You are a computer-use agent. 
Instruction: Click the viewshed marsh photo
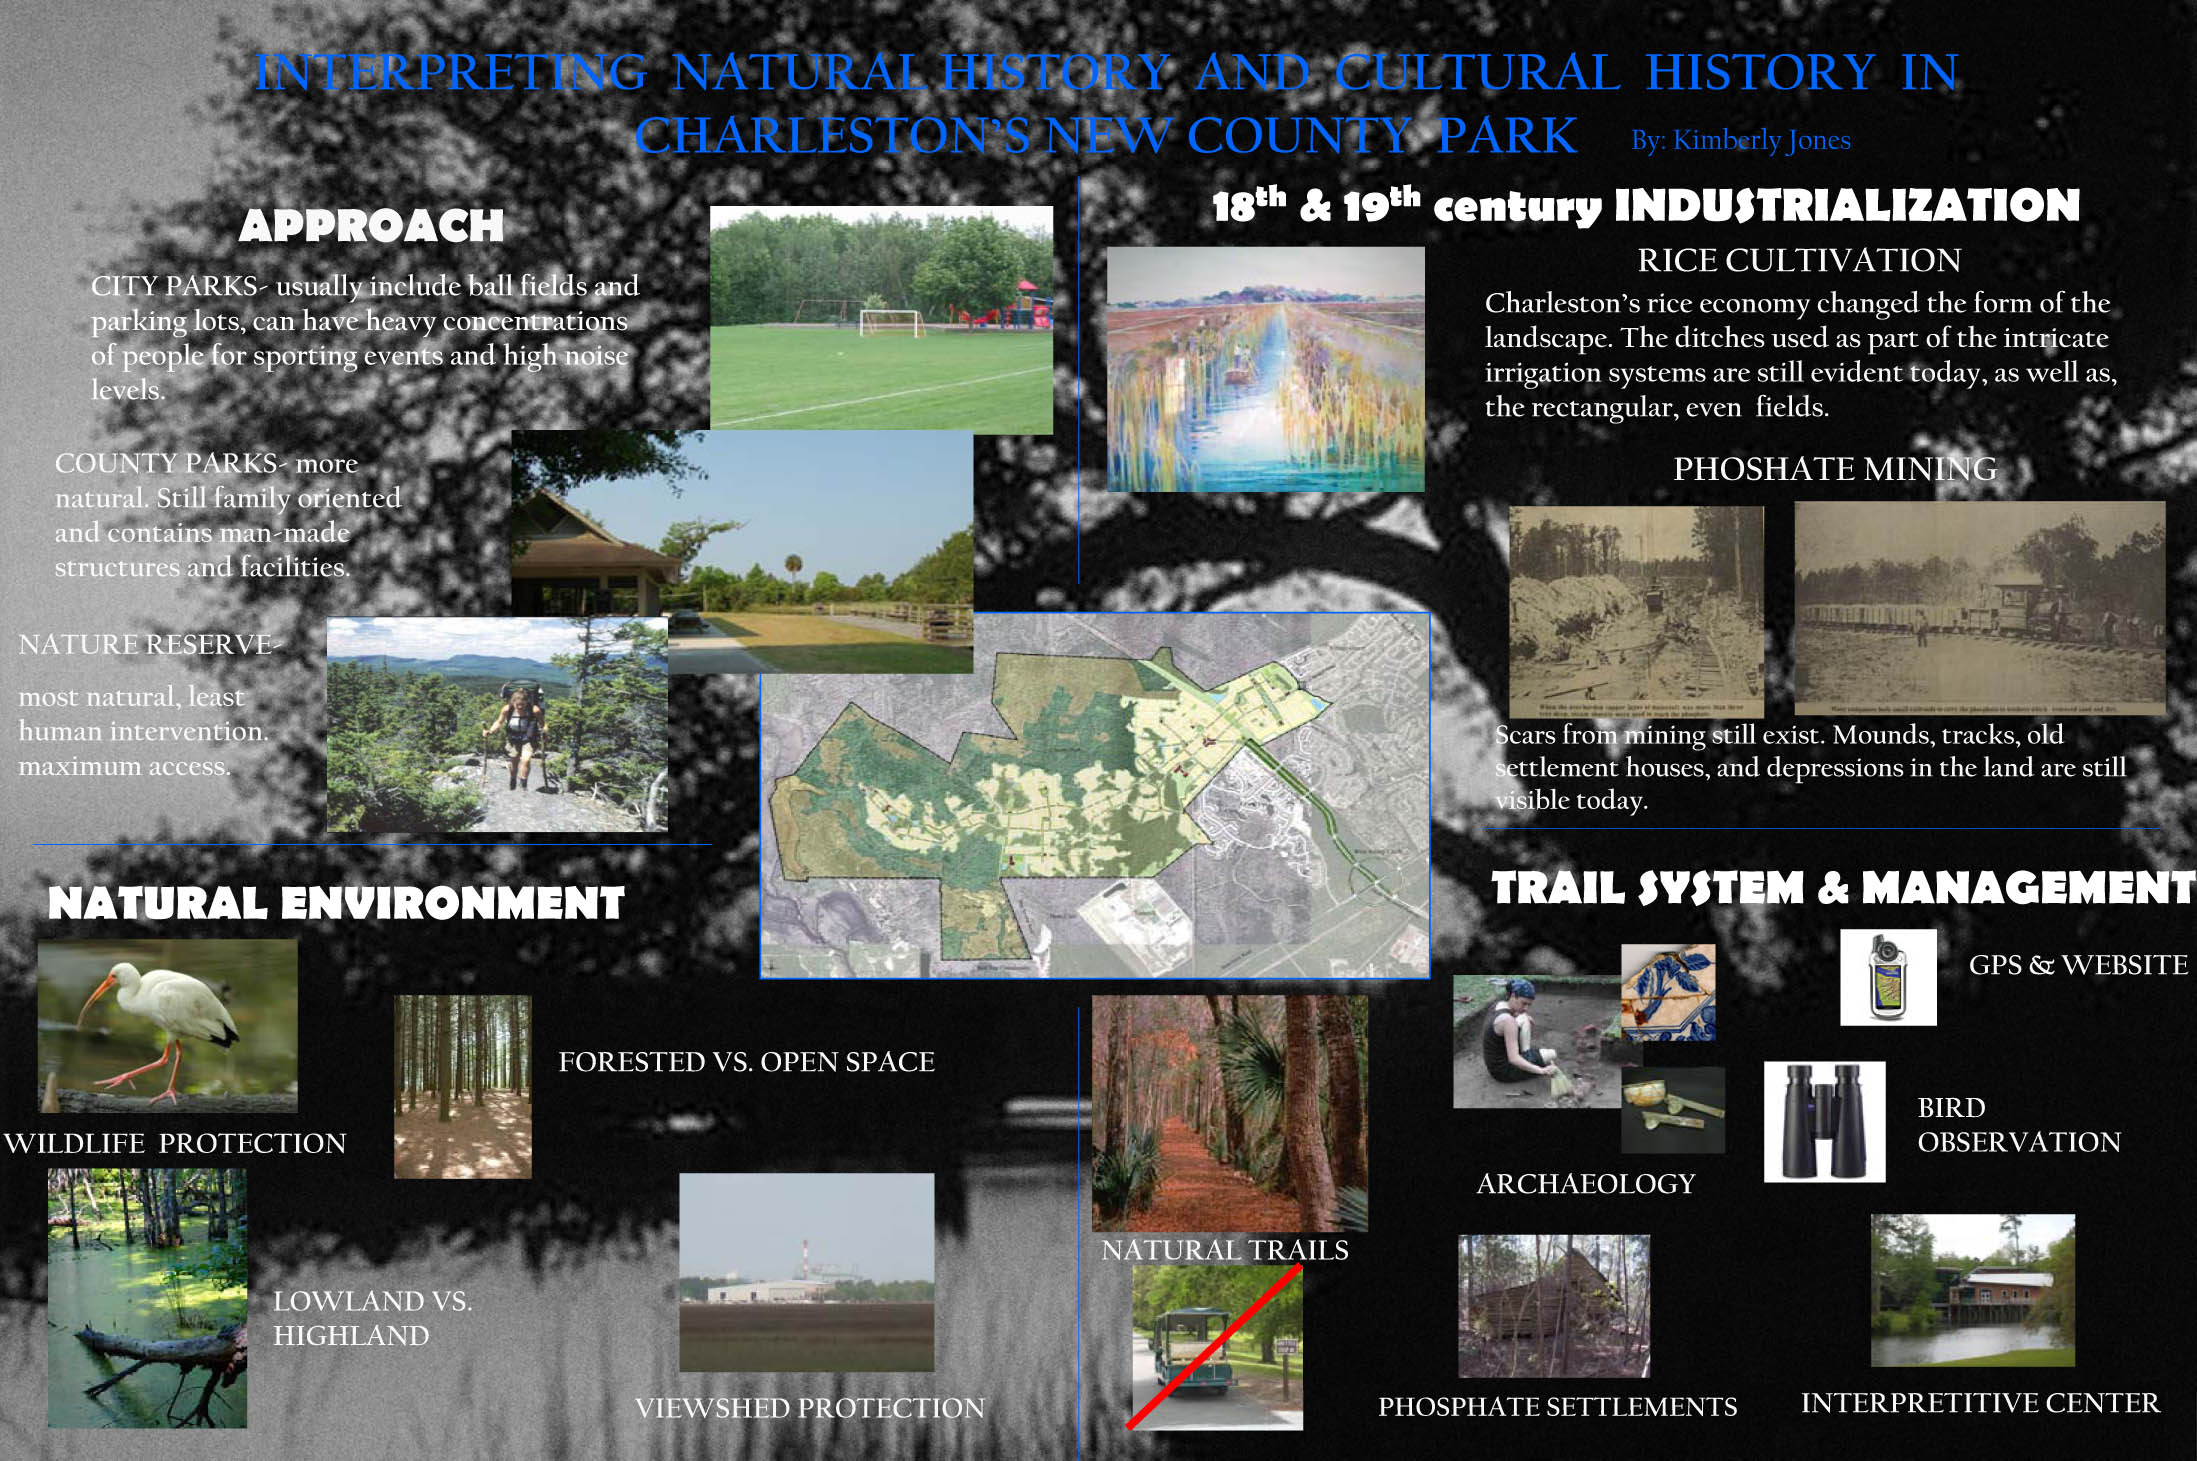pos(807,1272)
